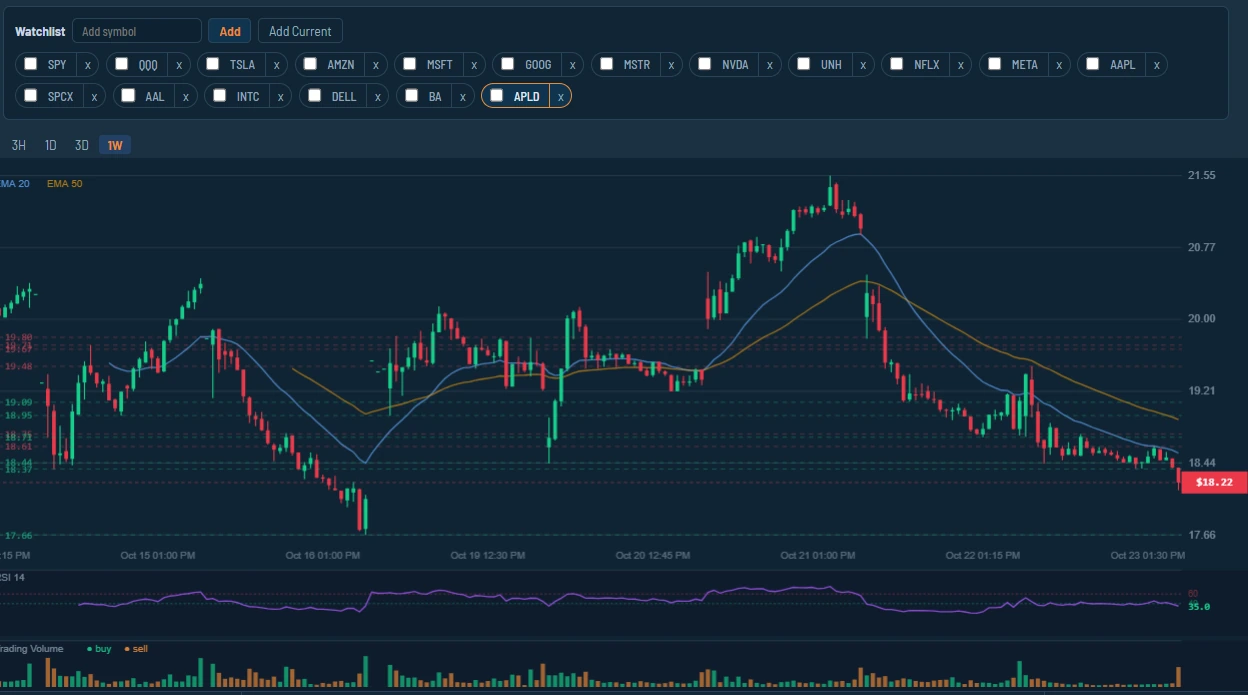
Task: Remove AMZN using its x button
Action: pos(376,65)
